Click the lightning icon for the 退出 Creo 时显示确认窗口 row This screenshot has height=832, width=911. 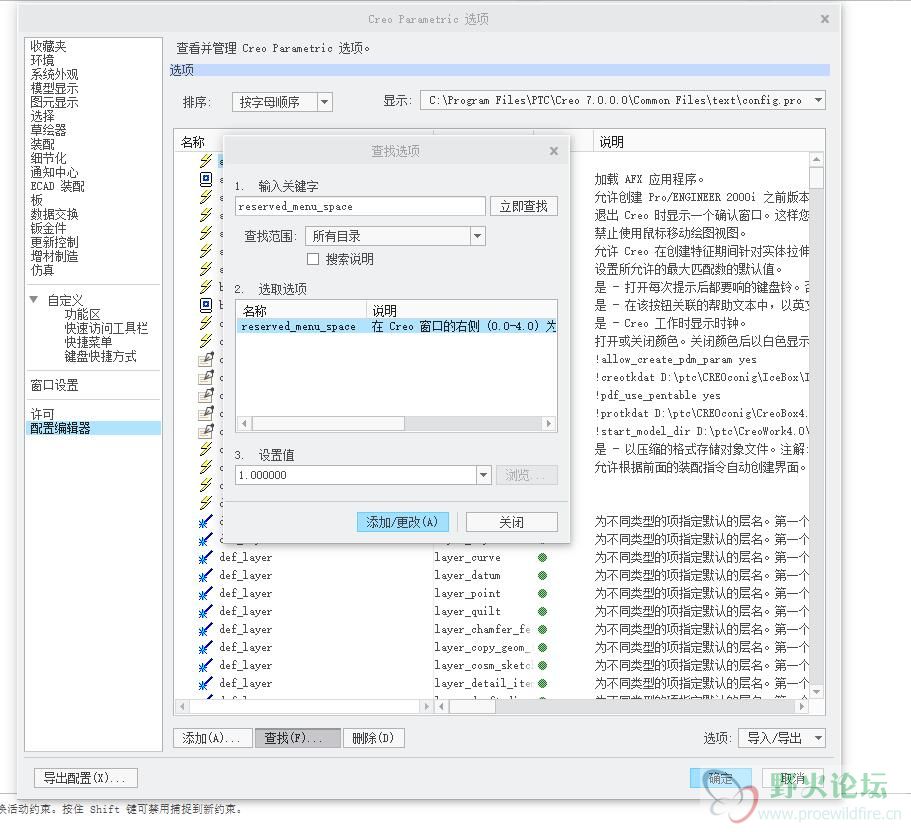coord(206,215)
